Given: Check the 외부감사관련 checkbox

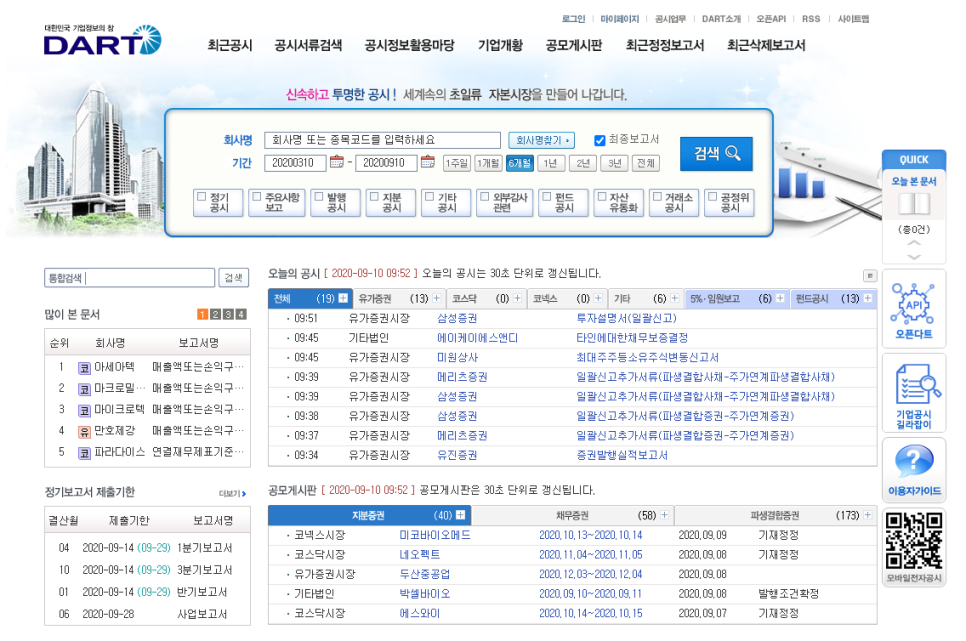Looking at the screenshot, I should [x=485, y=197].
